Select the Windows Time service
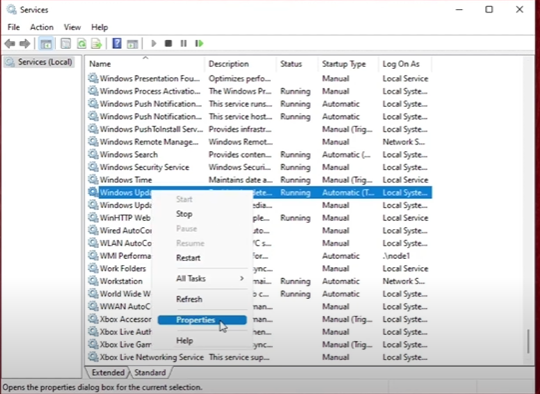 click(x=259, y=180)
